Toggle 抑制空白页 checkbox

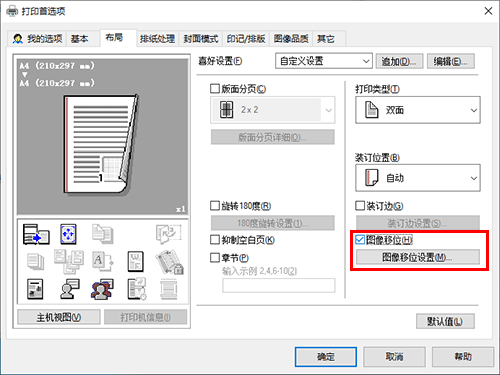pos(215,240)
